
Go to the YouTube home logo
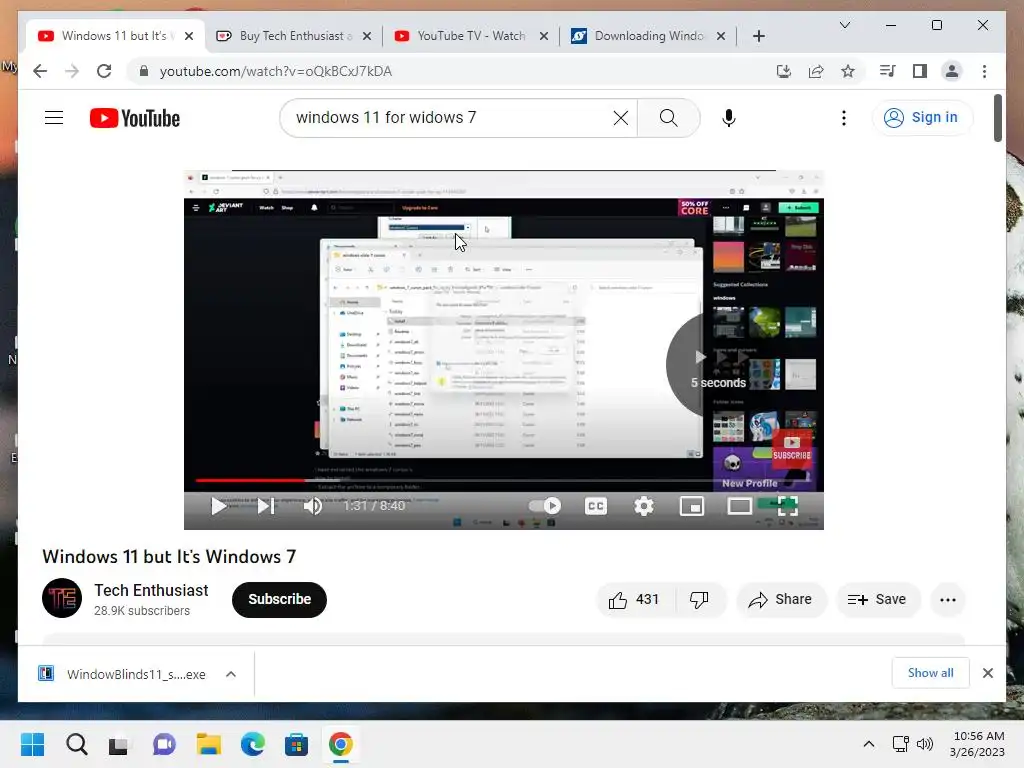pyautogui.click(x=135, y=118)
